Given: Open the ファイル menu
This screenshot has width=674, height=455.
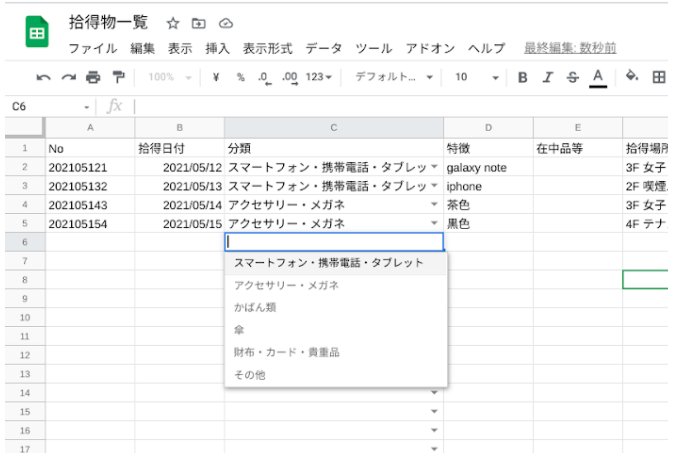Looking at the screenshot, I should (93, 48).
